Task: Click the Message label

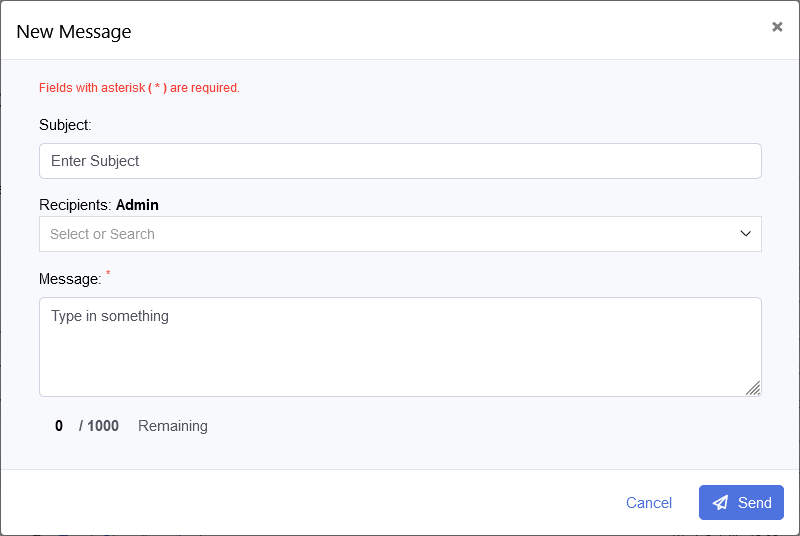Action: tap(70, 279)
